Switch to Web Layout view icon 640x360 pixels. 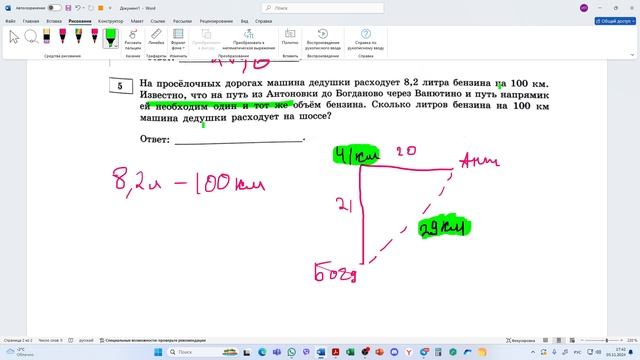coord(572,340)
